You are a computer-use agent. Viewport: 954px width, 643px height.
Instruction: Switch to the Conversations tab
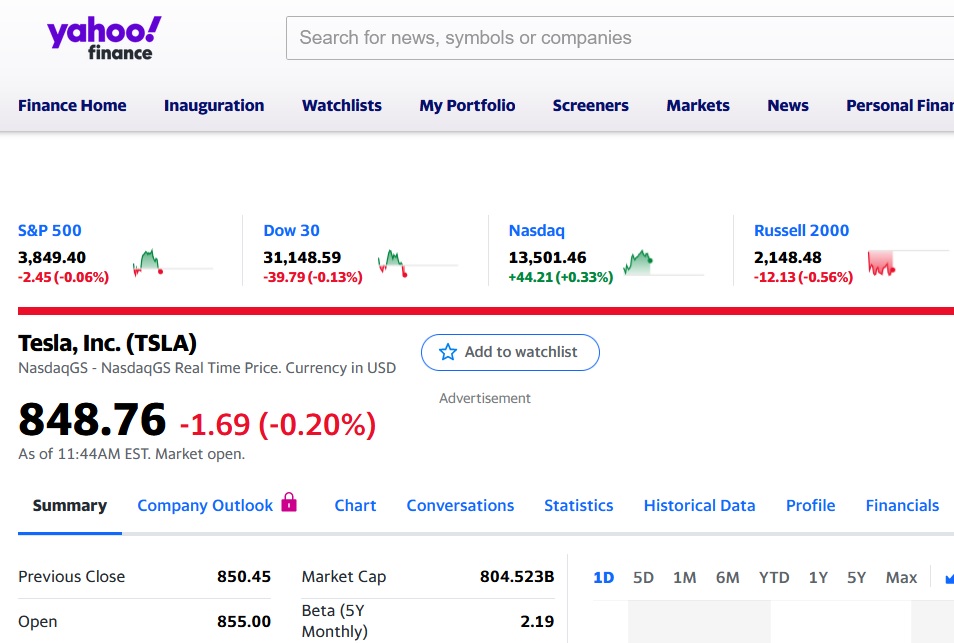(x=461, y=506)
